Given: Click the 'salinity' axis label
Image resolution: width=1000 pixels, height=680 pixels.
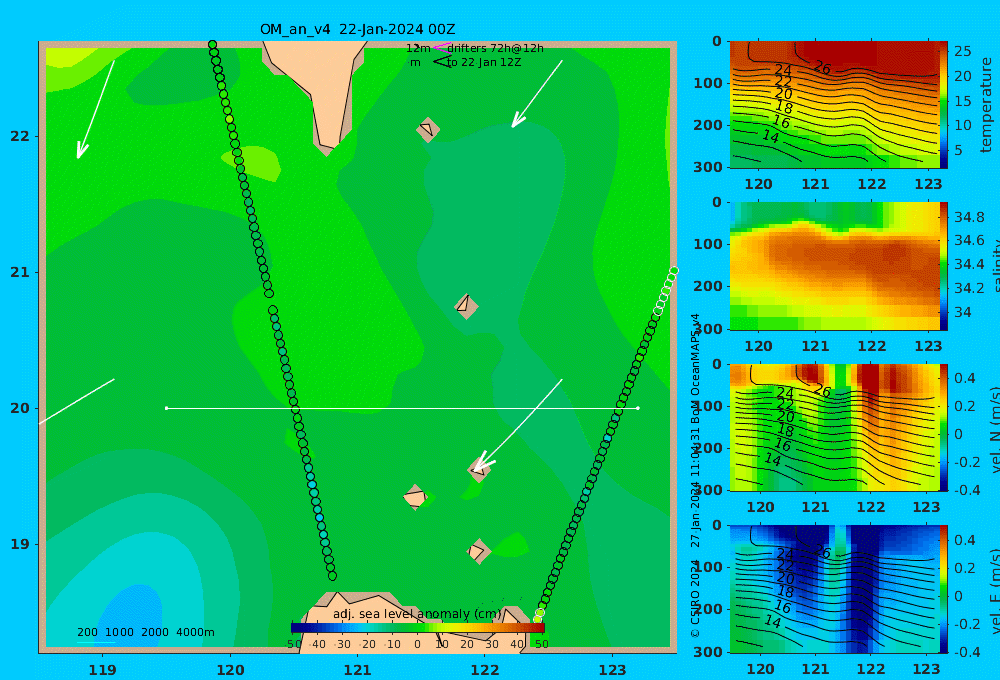Looking at the screenshot, I should click(x=994, y=266).
